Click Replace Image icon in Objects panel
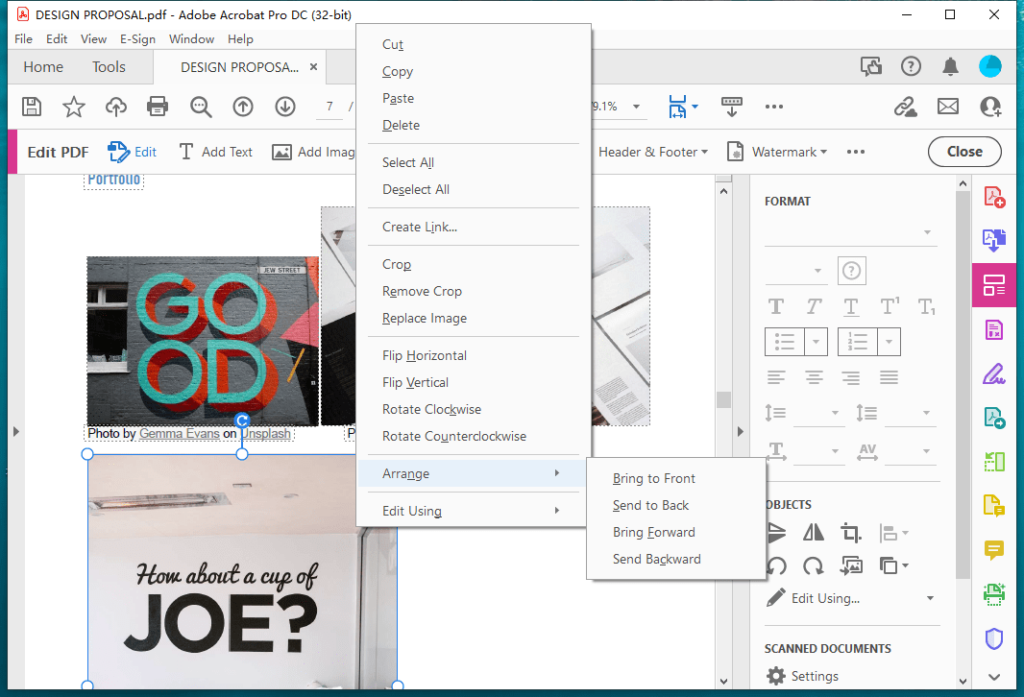 click(850, 566)
